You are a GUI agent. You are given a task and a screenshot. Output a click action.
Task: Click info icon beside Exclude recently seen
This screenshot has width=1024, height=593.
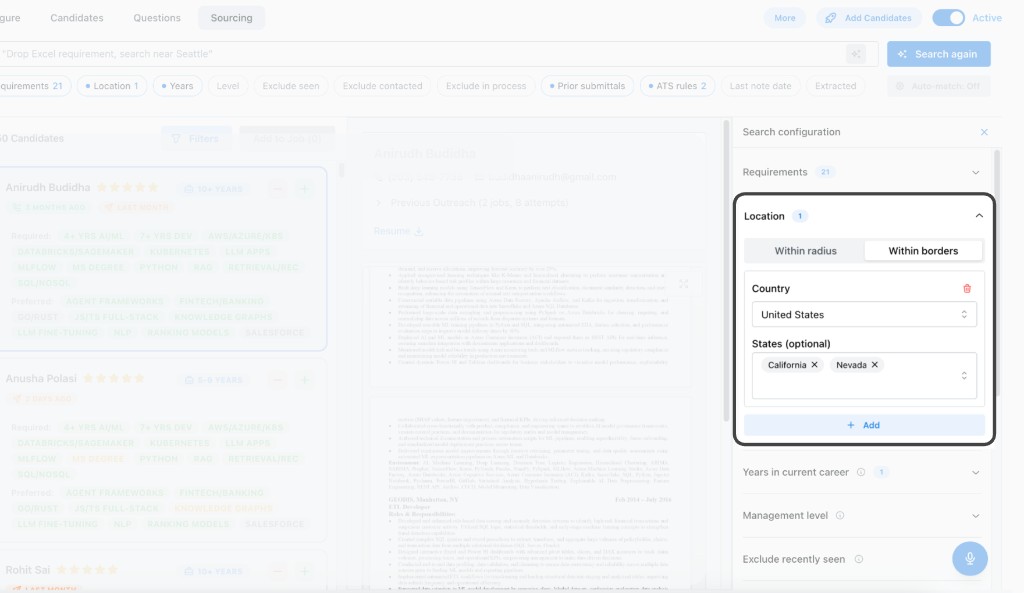pyautogui.click(x=859, y=559)
